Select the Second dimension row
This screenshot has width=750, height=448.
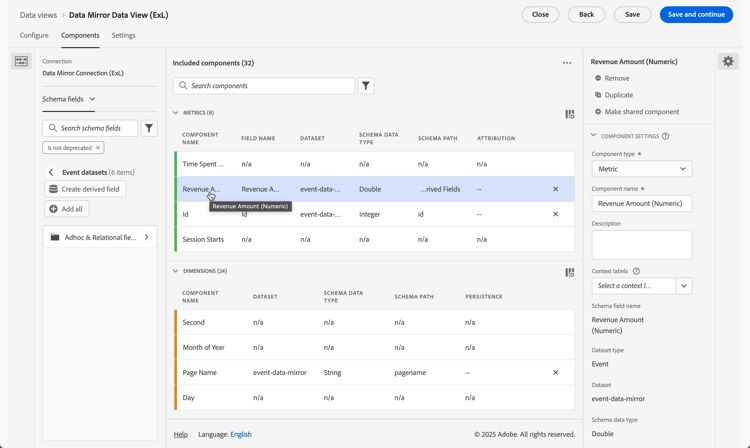pyautogui.click(x=375, y=322)
